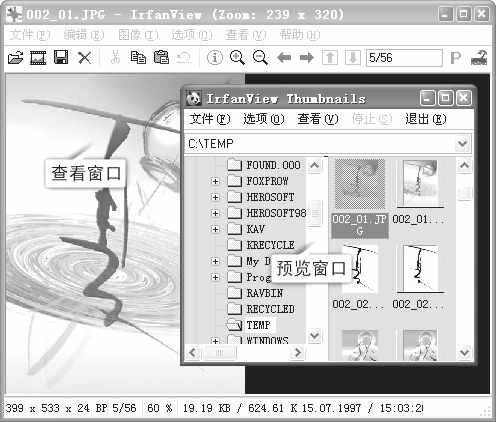Click the Paste clipboard icon
This screenshot has height=422, width=496.
click(x=161, y=58)
